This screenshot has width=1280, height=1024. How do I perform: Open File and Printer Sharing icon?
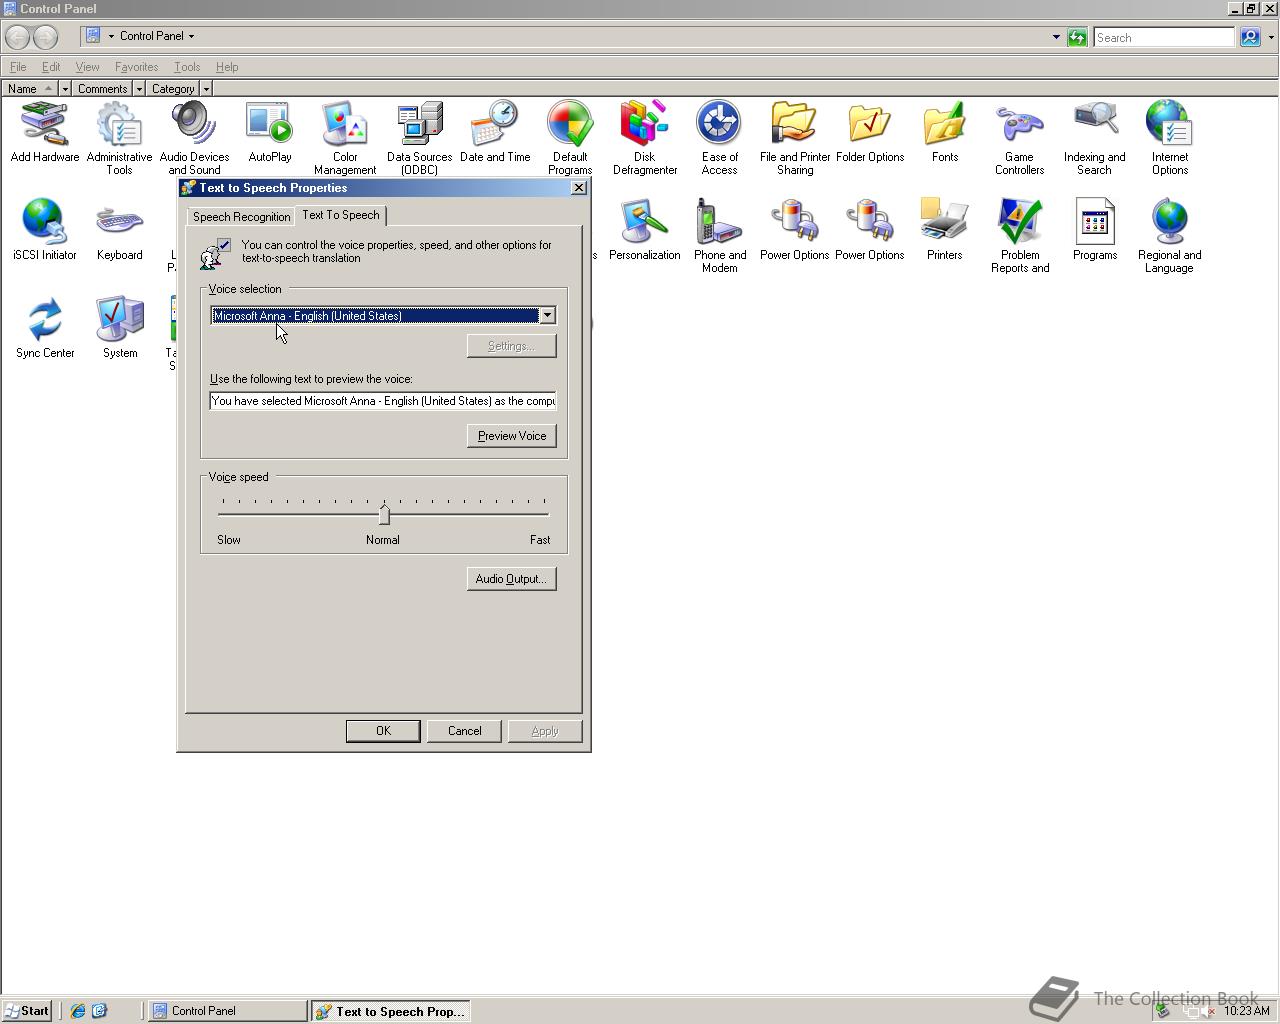(795, 138)
